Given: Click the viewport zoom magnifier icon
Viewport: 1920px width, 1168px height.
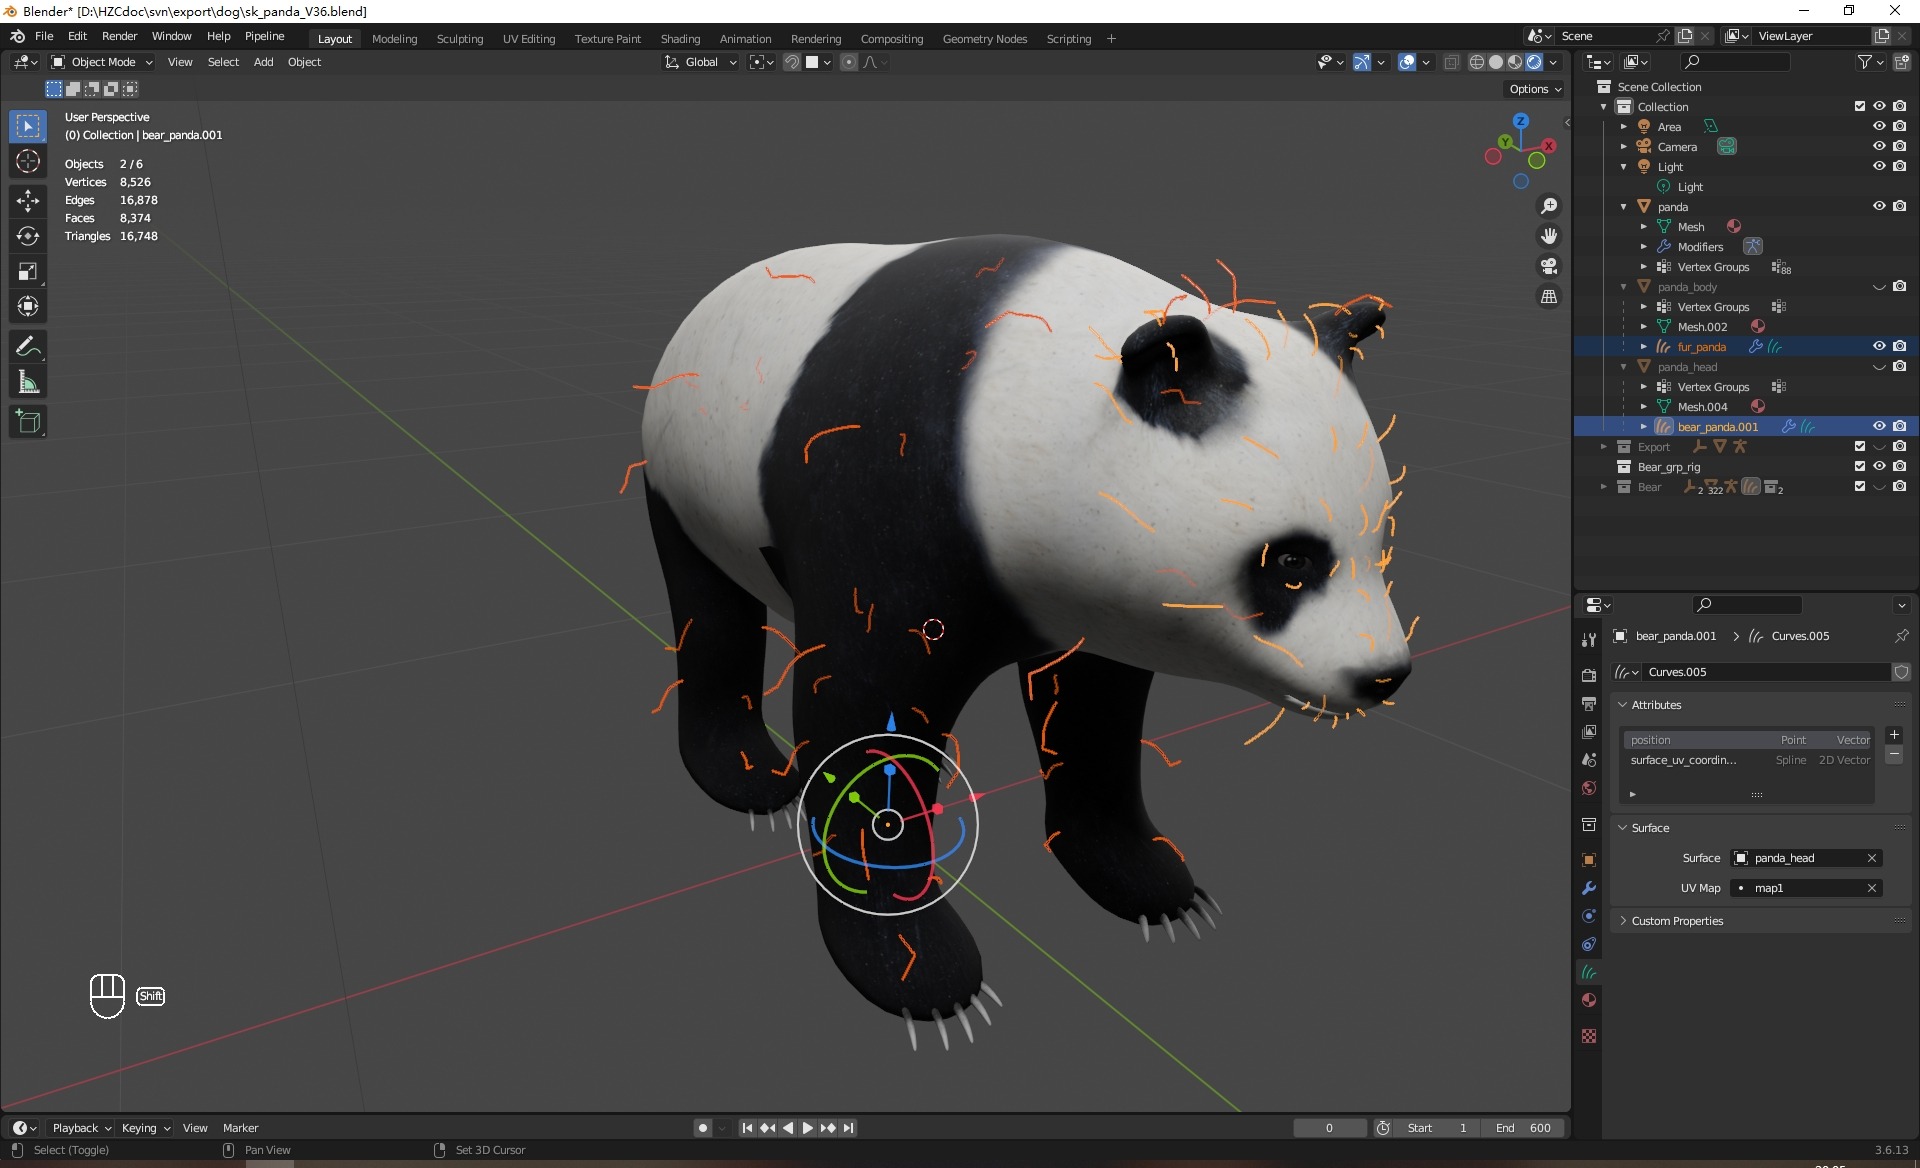Looking at the screenshot, I should click(x=1549, y=206).
